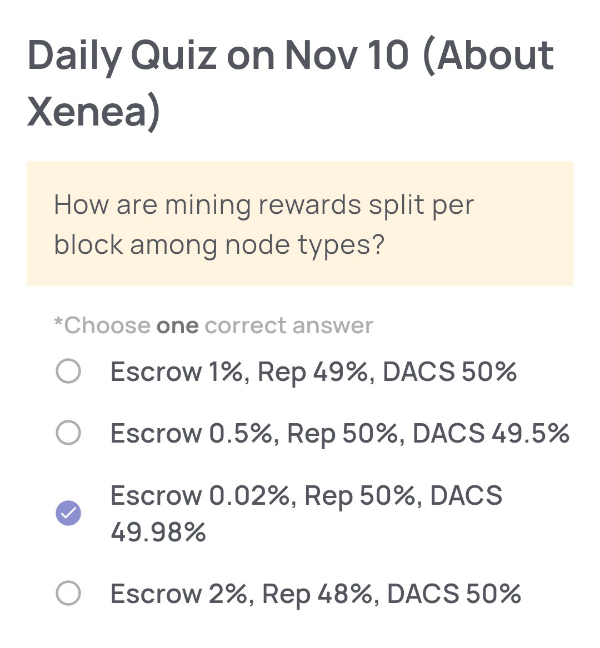Click the "How are mining rewards split per" line

pos(263,206)
